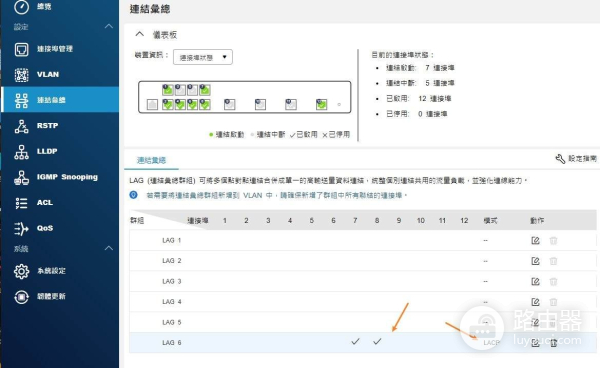Open the 總覽 overview page
The image size is (600, 368).
[33, 7]
